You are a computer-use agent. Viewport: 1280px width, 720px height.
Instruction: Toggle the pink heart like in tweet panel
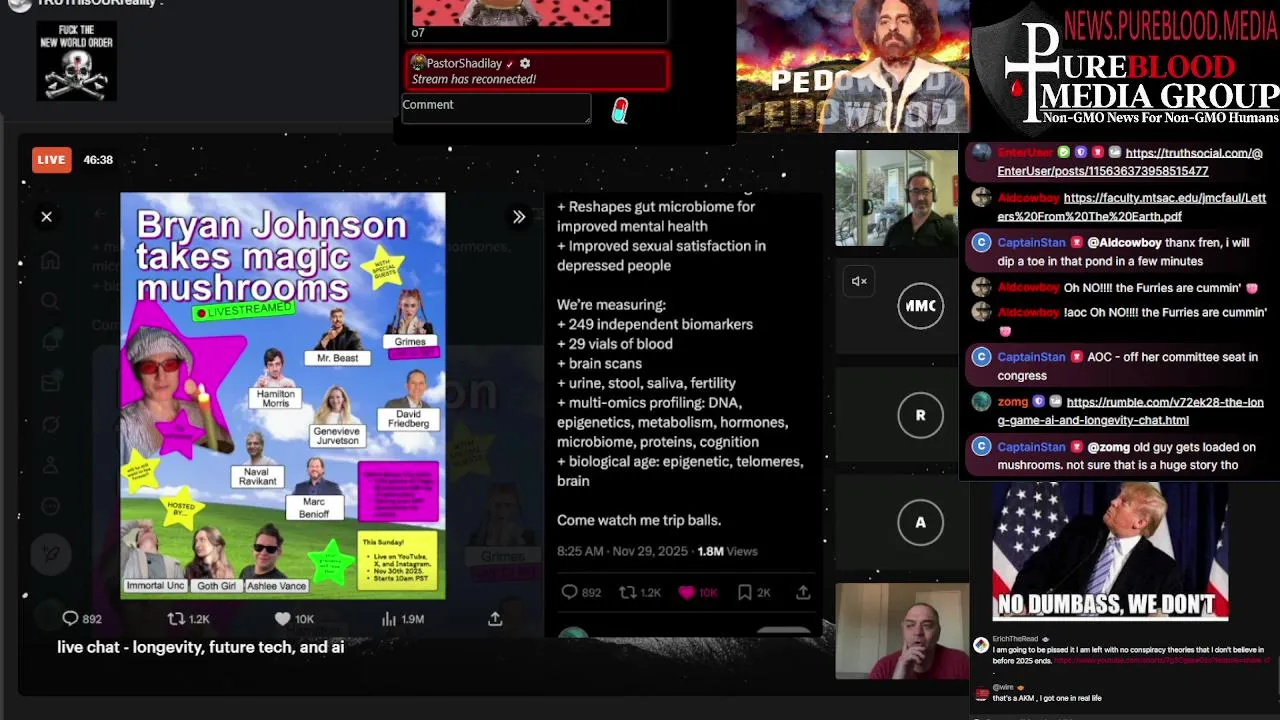pos(686,592)
